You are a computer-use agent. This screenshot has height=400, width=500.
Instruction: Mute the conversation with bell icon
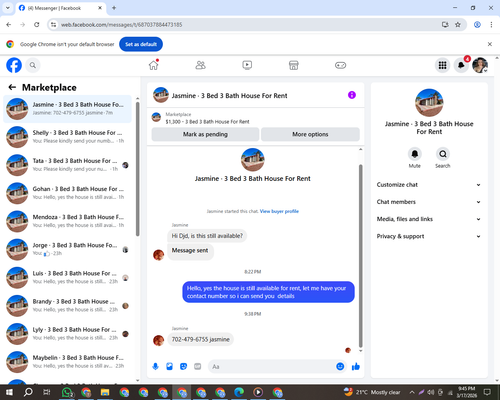(x=415, y=154)
